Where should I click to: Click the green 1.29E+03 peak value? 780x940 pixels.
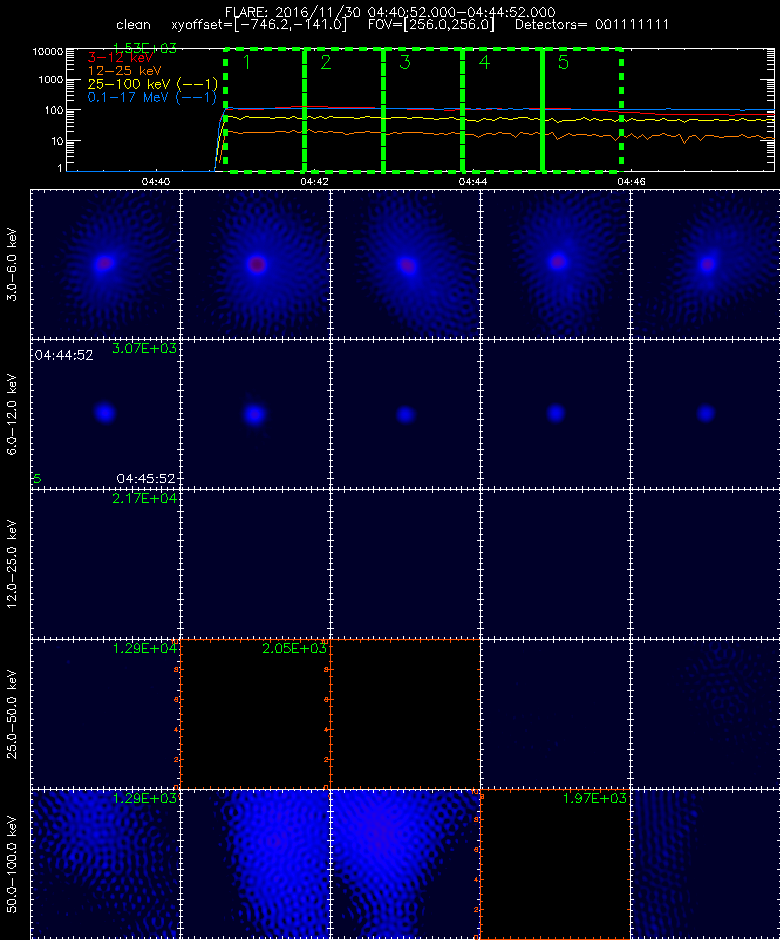click(144, 798)
